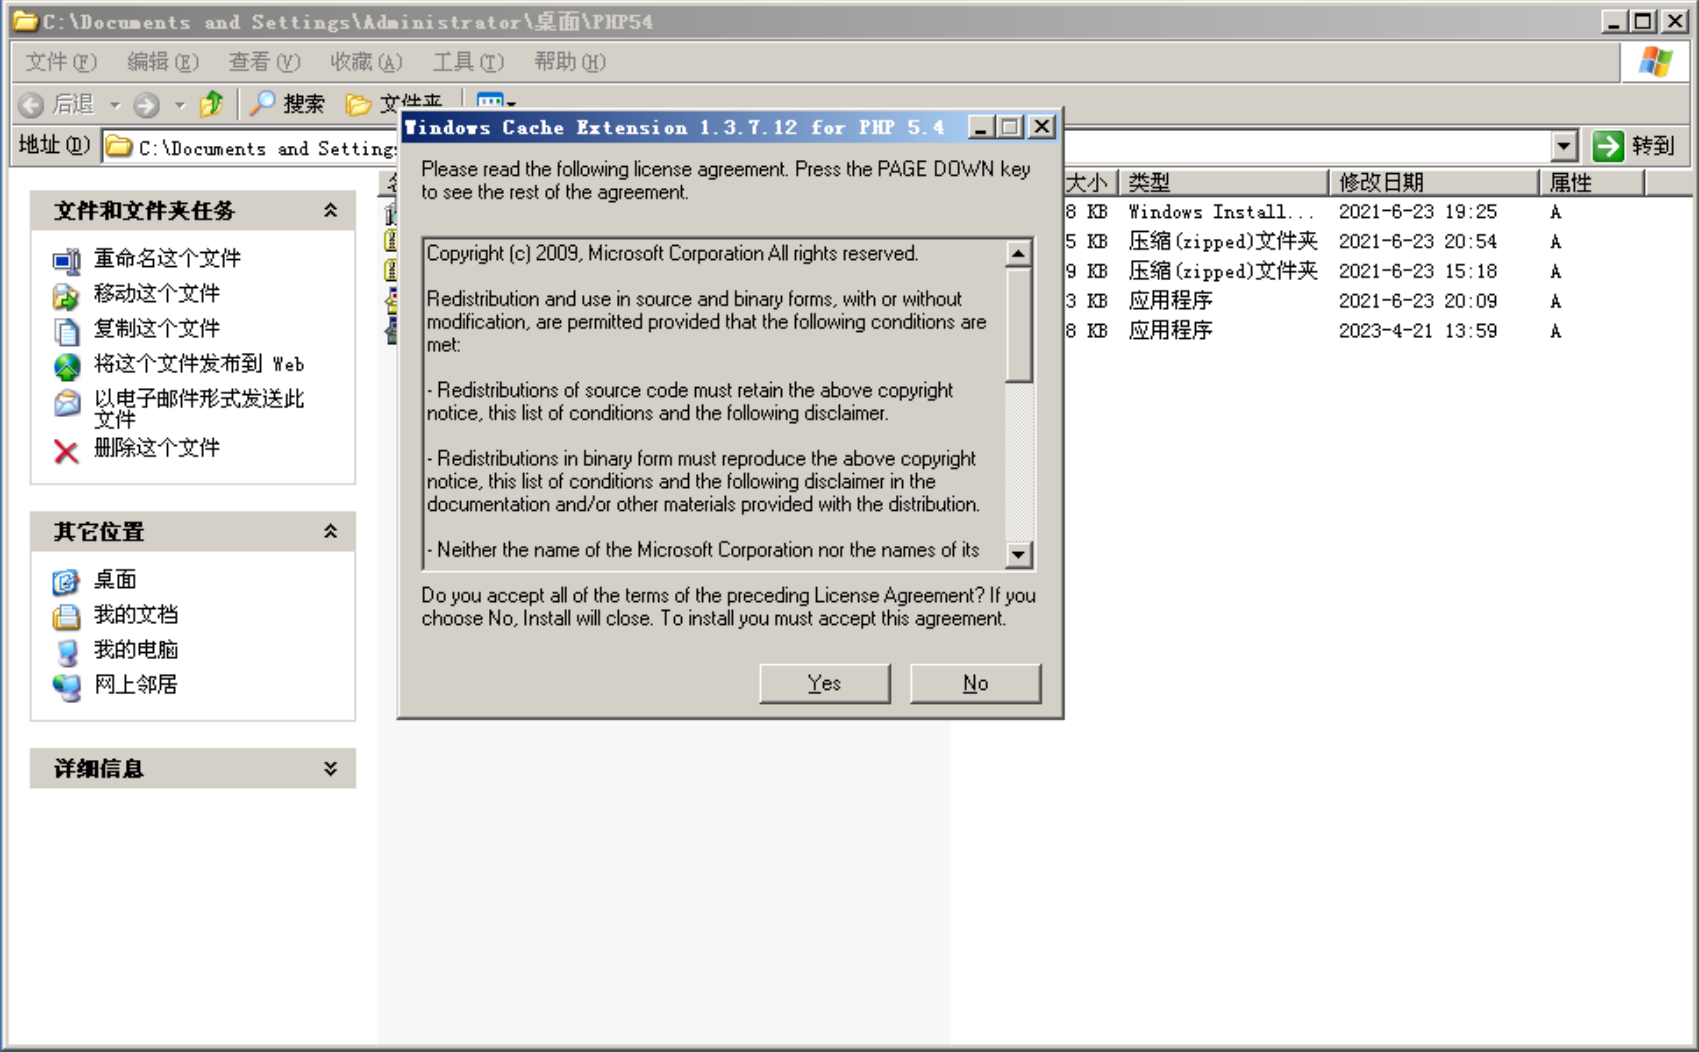Open the 编辑(E) menu
The height and width of the screenshot is (1052, 1699).
[163, 62]
